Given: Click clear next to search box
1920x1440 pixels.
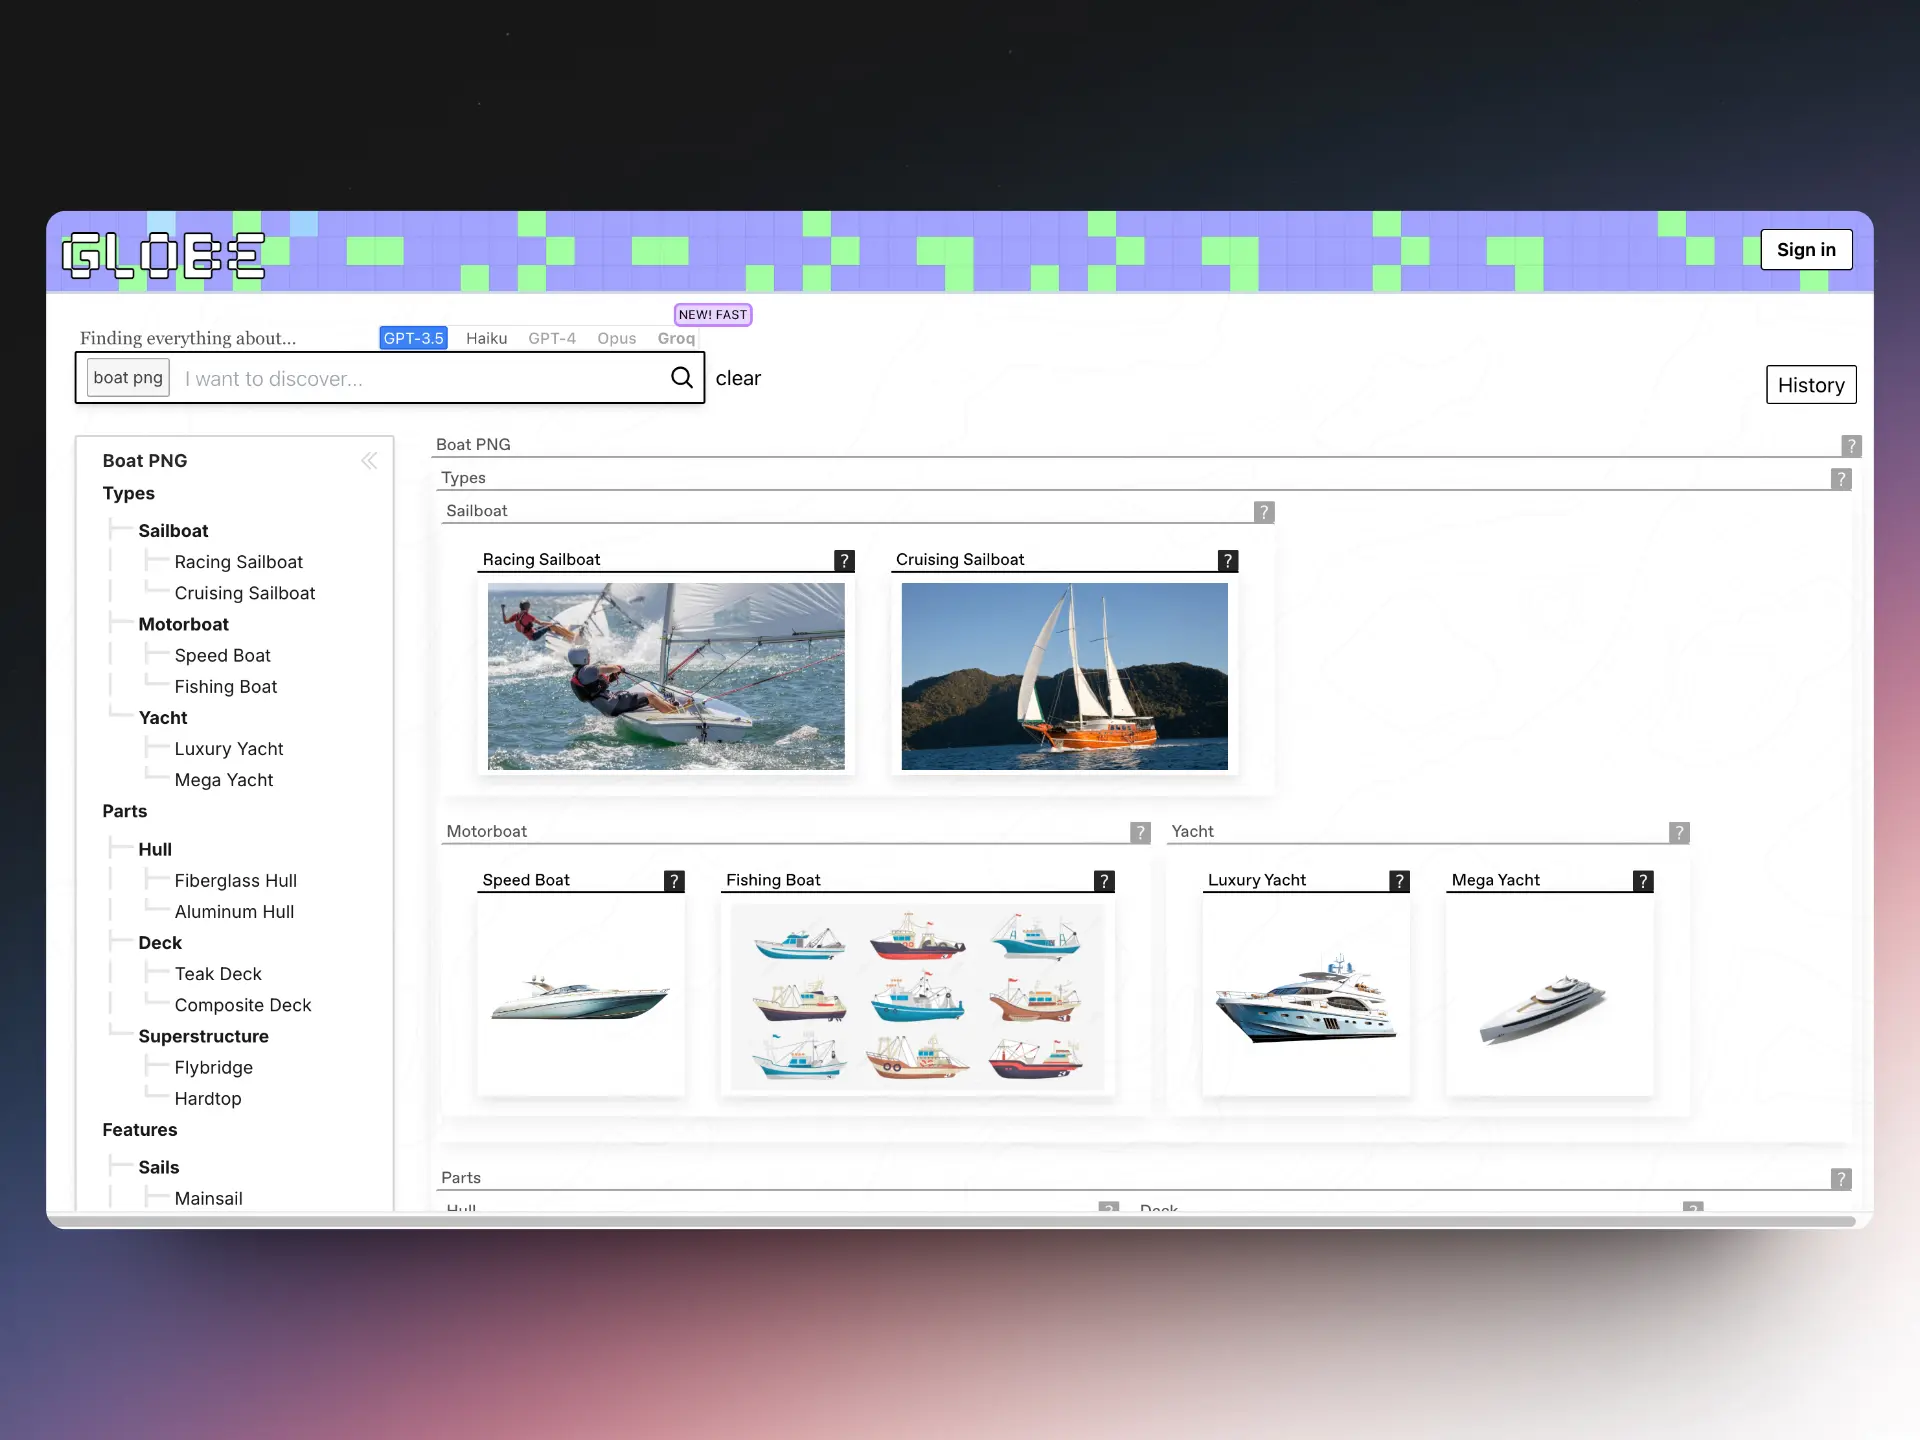Looking at the screenshot, I should click(738, 378).
